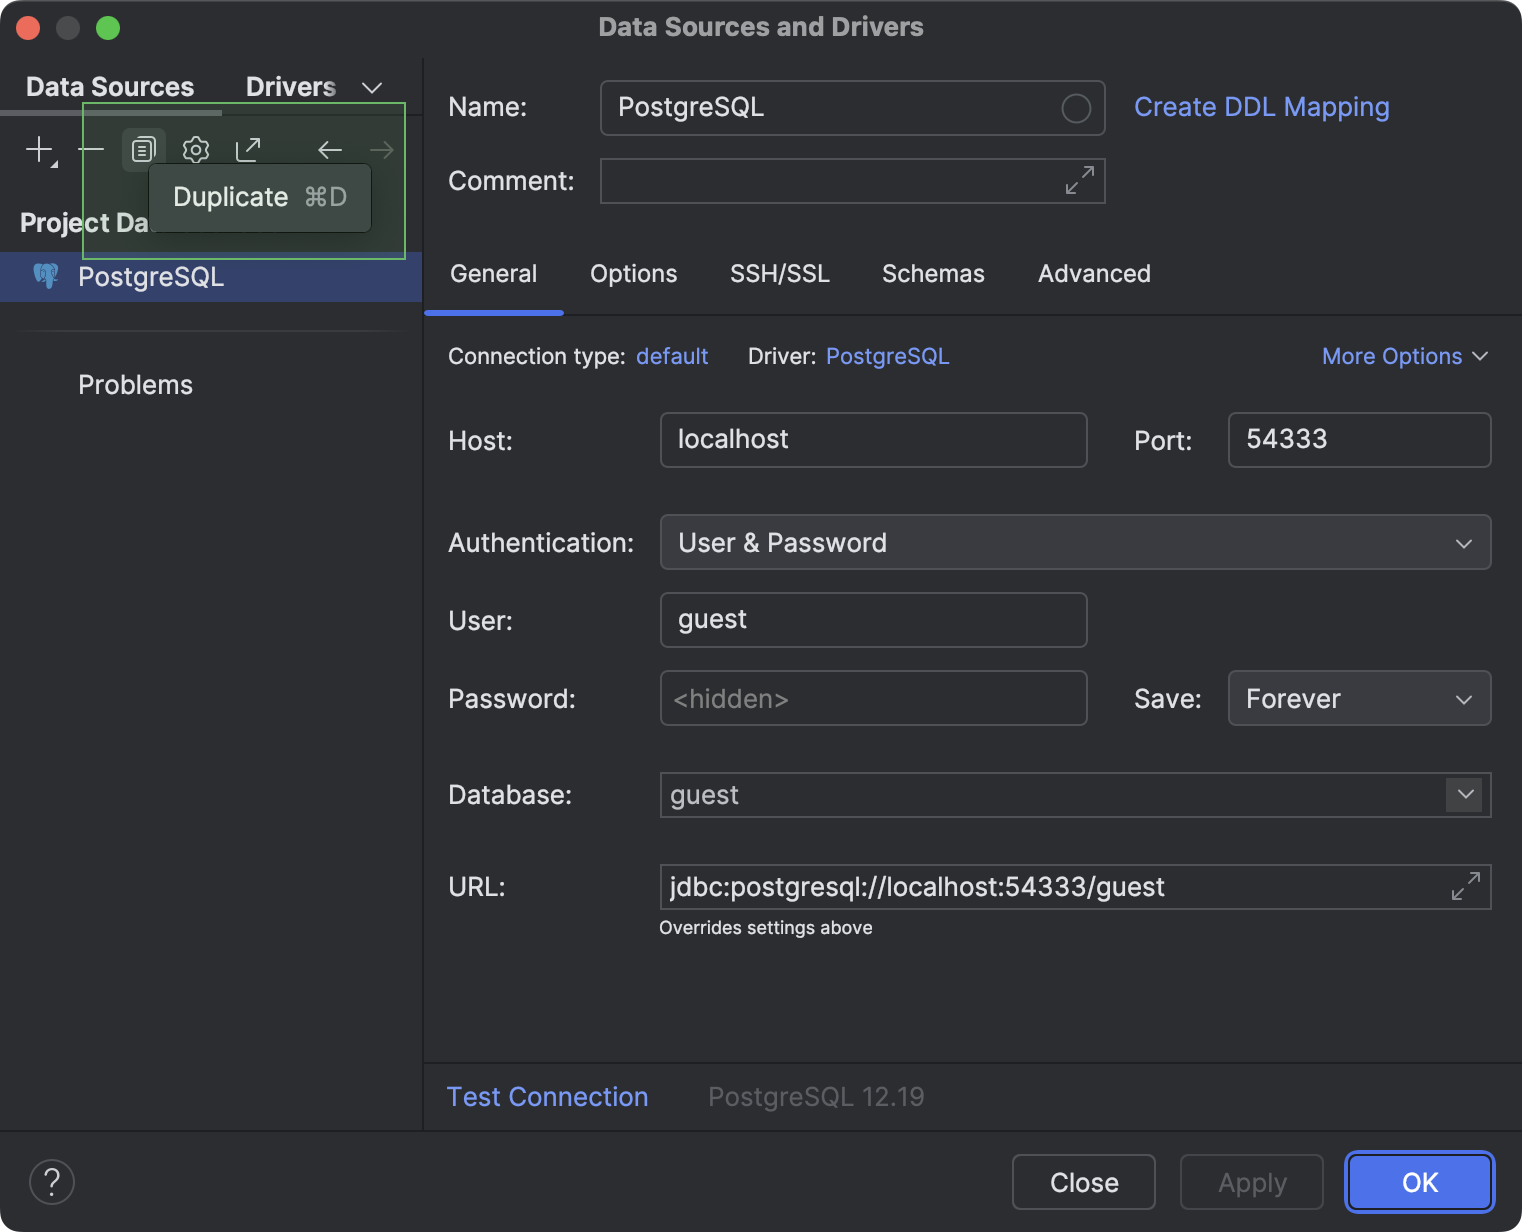Click the PostgreSQL elephant icon in sidebar

pyautogui.click(x=46, y=276)
